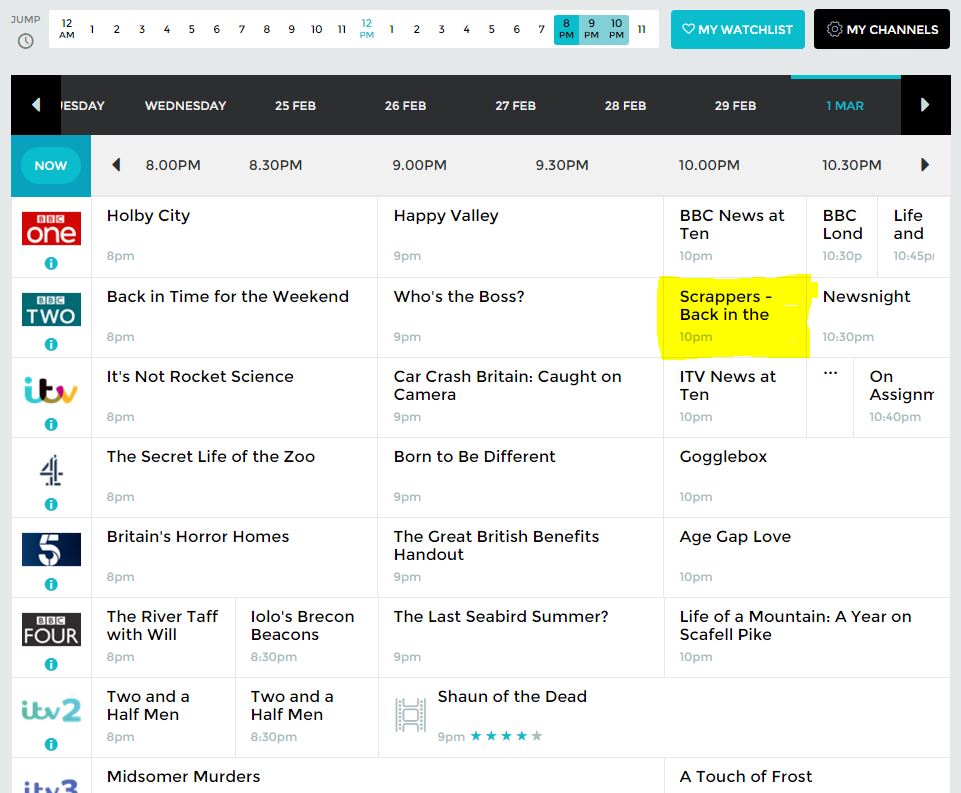The width and height of the screenshot is (961, 793).
Task: Open Iolo's Brecon Beacons listing
Action: 306,638
